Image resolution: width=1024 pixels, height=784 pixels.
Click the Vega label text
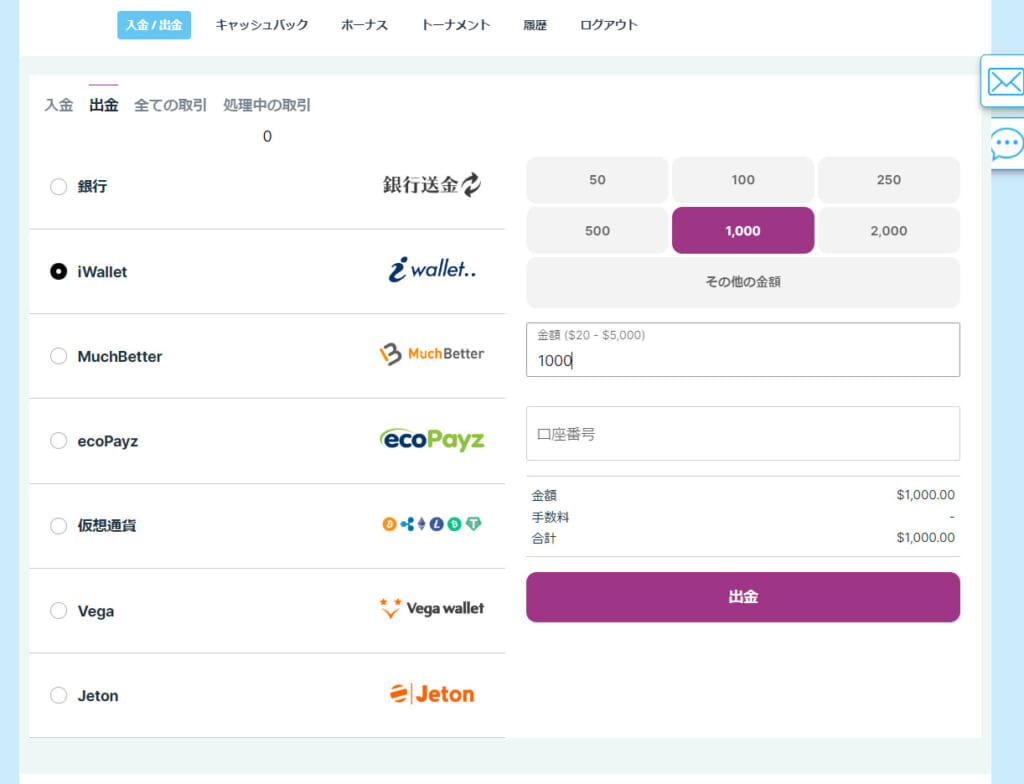95,612
